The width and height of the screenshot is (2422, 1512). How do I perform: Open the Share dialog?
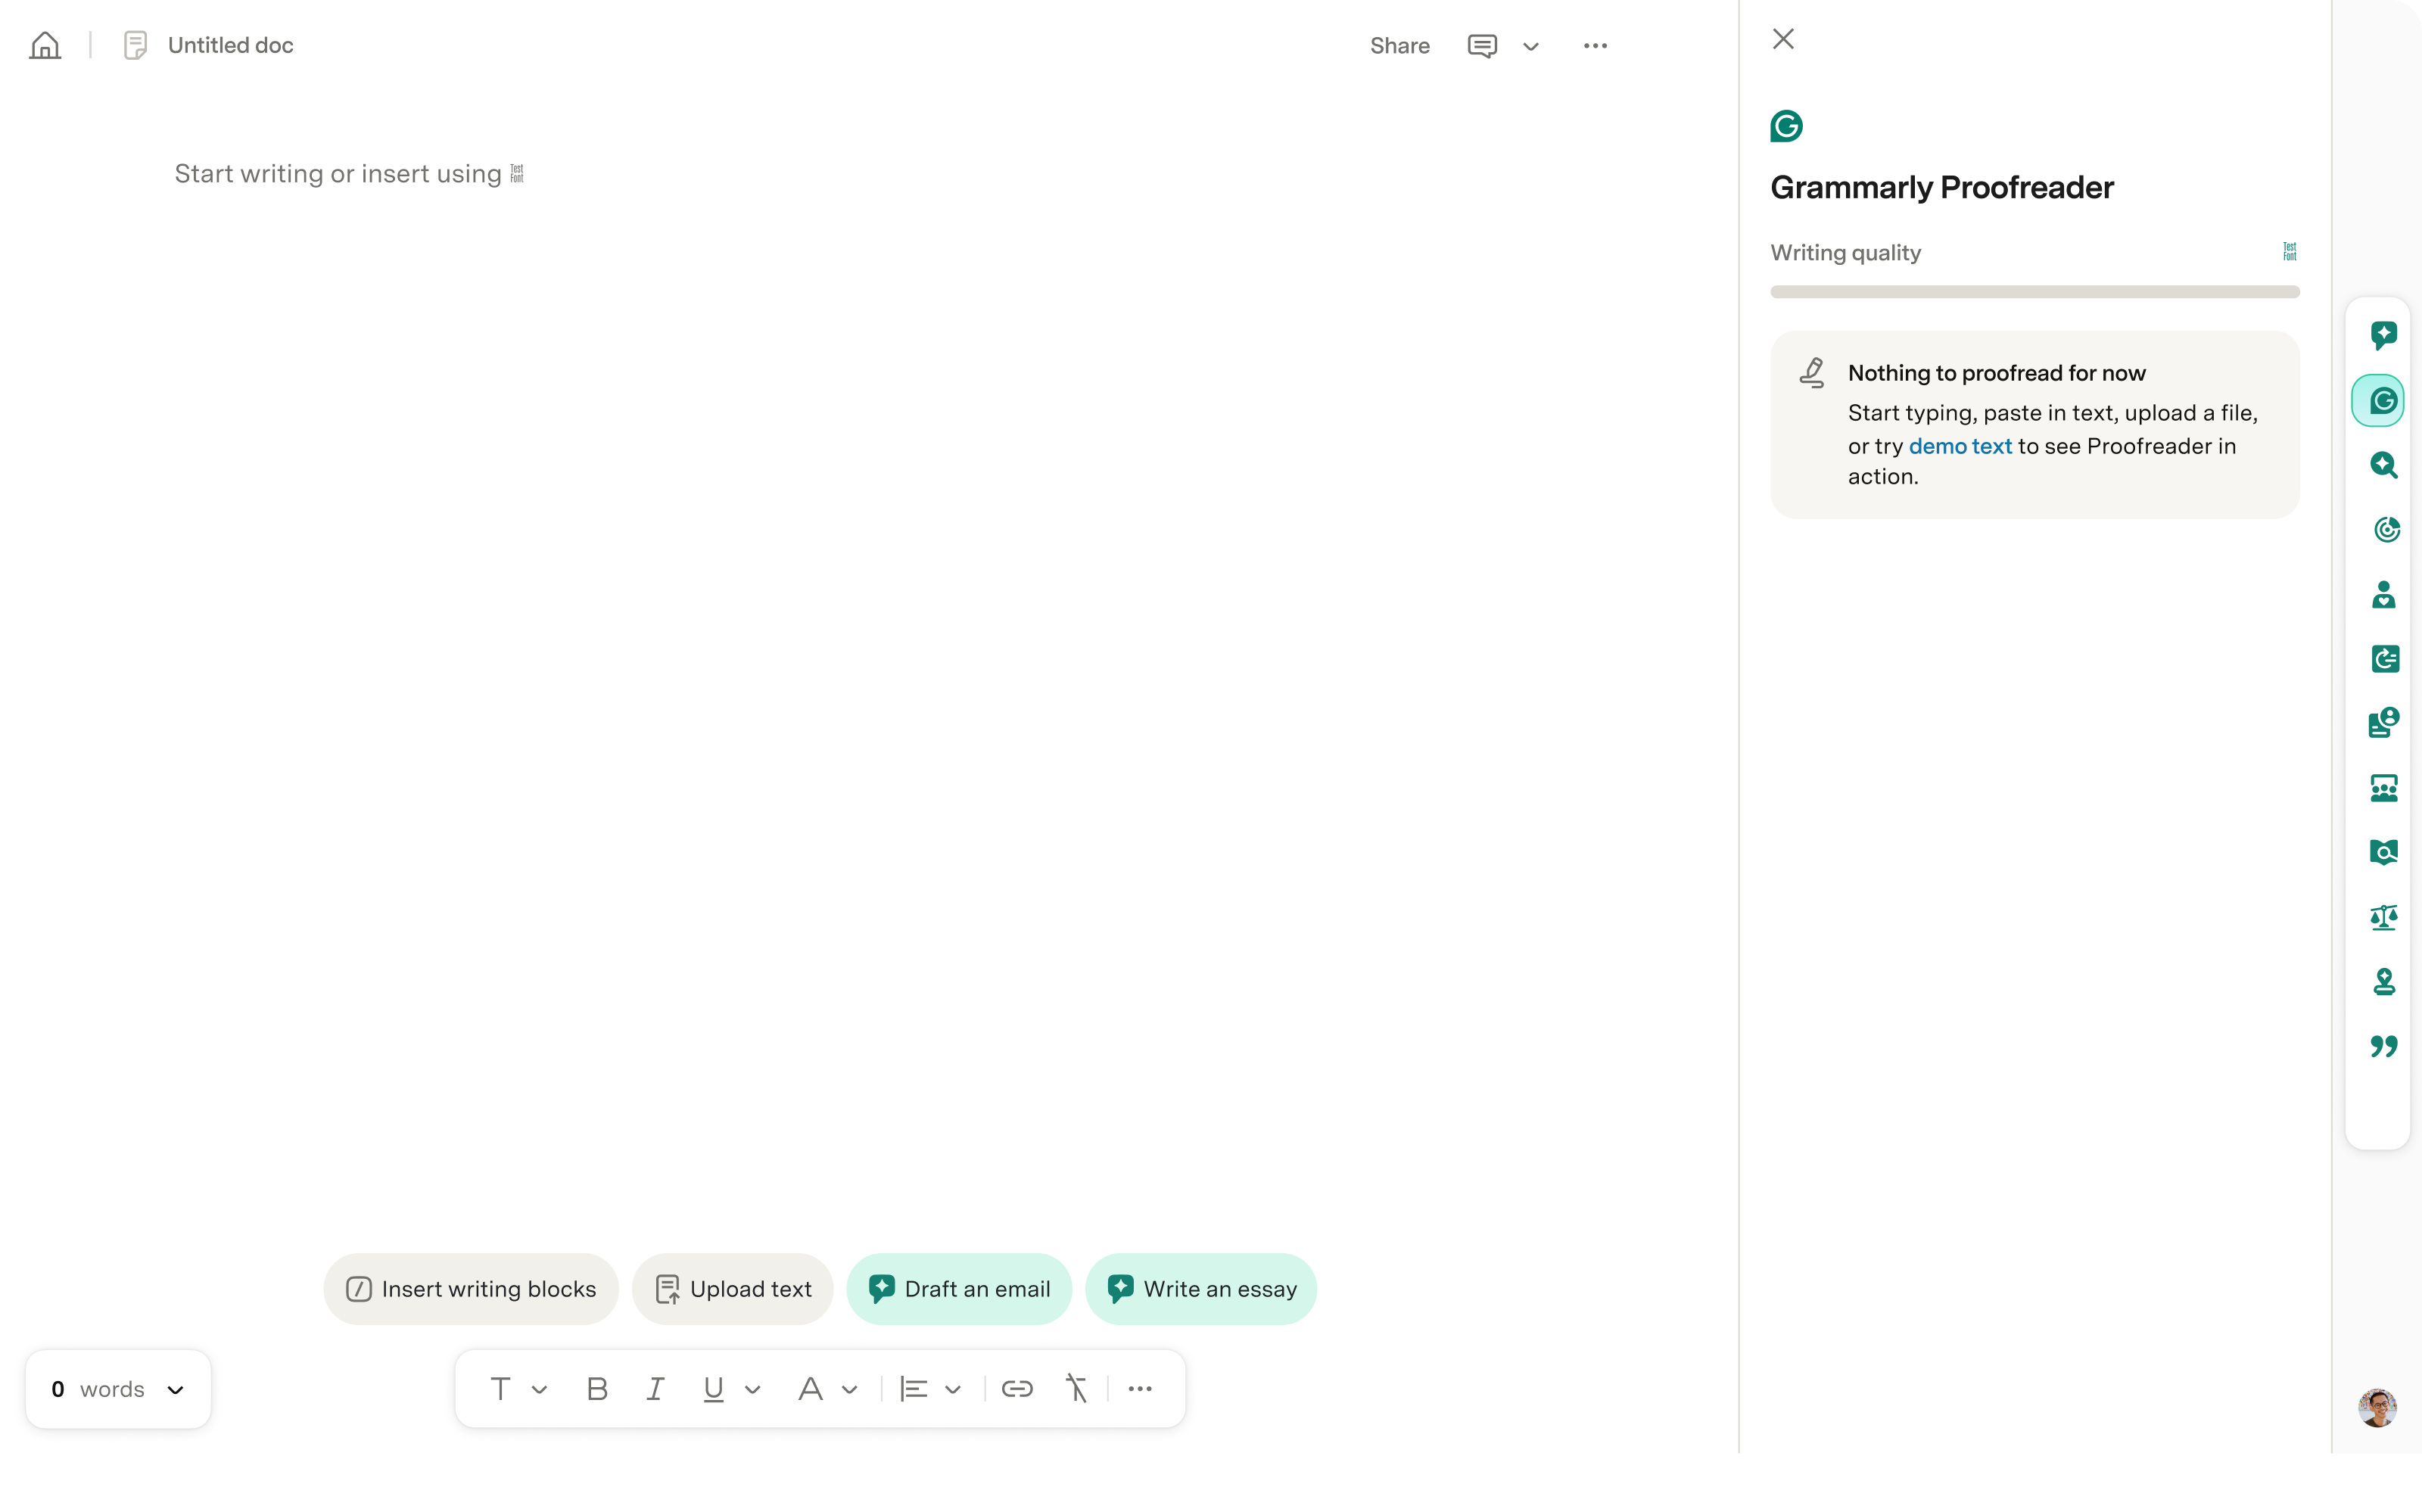tap(1399, 46)
